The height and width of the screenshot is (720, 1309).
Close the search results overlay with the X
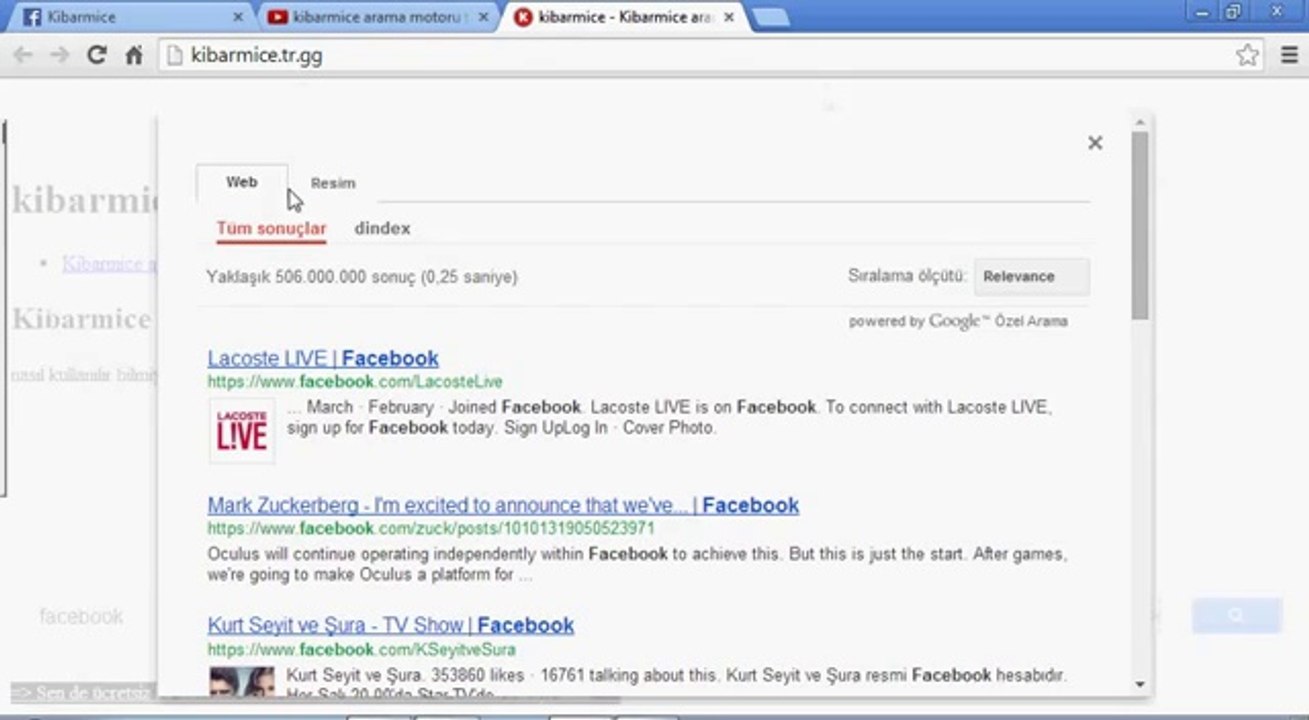[x=1095, y=143]
